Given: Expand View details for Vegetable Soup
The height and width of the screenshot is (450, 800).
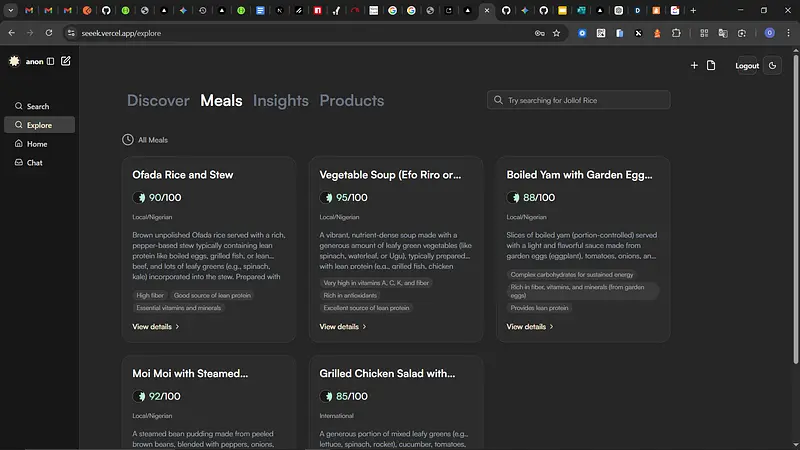Looking at the screenshot, I should 342,326.
